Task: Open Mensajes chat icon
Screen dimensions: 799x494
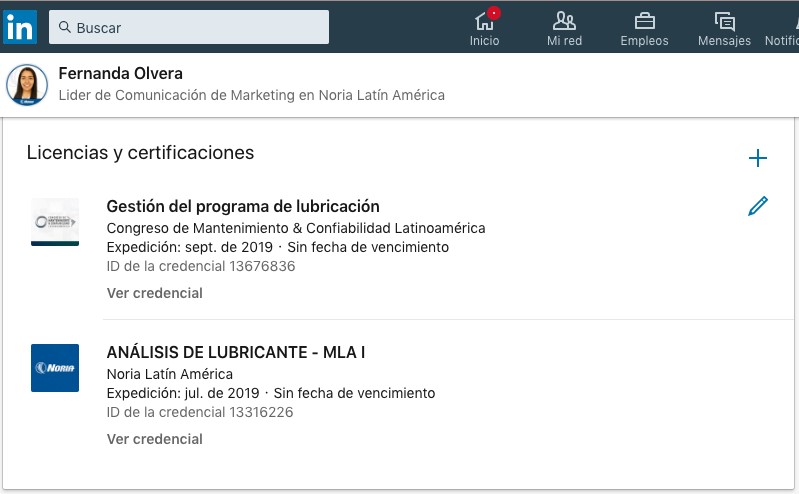Action: (724, 22)
